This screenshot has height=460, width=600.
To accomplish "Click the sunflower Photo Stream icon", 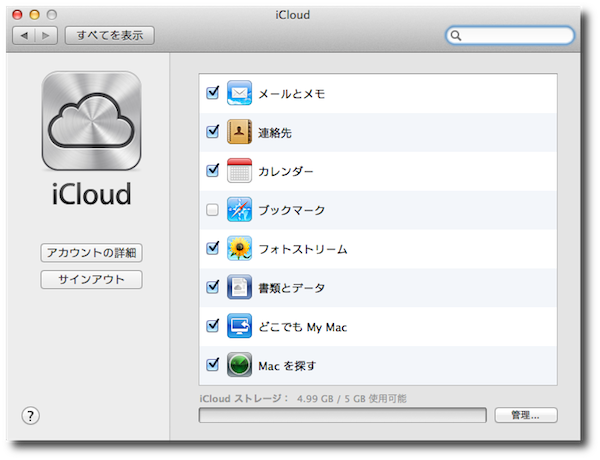I will pyautogui.click(x=239, y=248).
